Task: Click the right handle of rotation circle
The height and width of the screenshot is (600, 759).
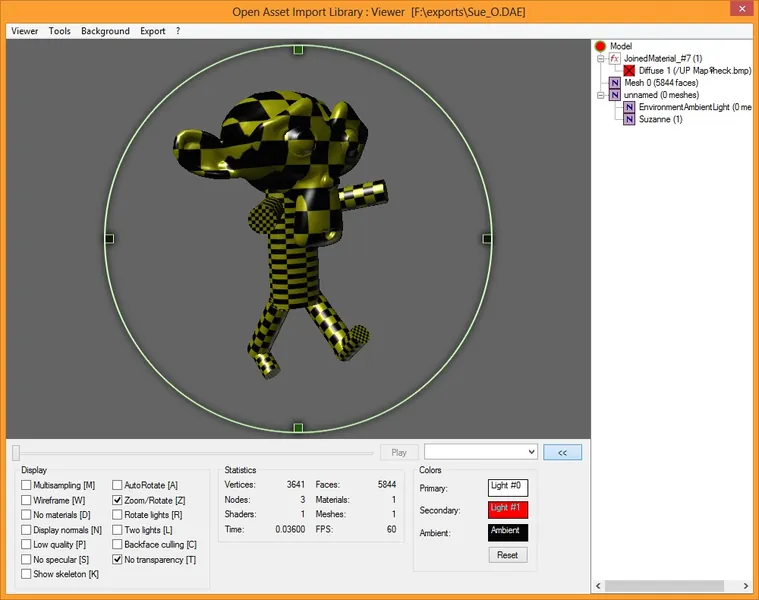Action: click(x=487, y=239)
